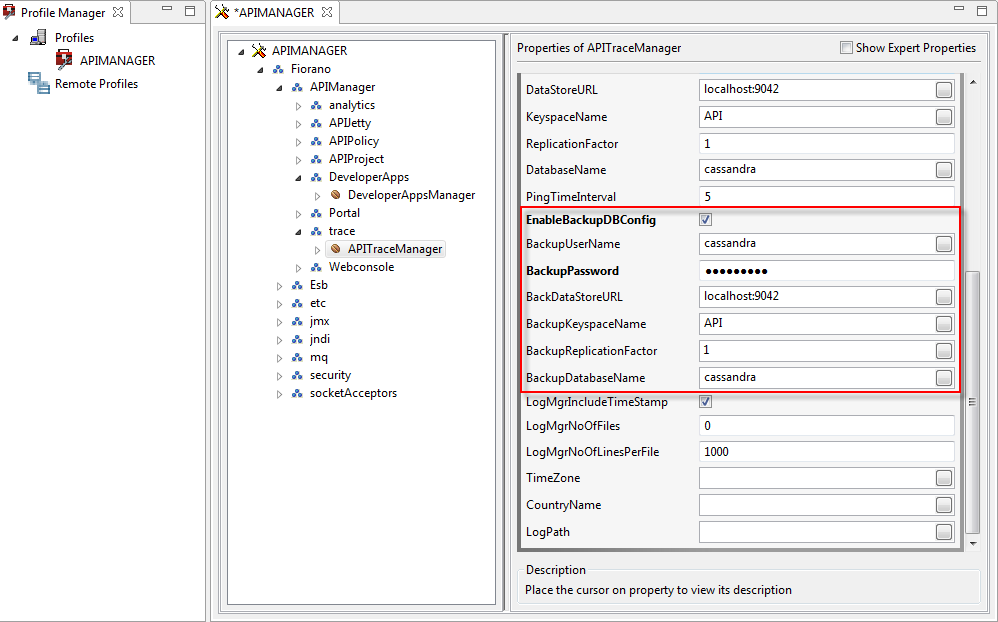Select the APIMANAGER profile icon in Profile Manager
Viewport: 998px width, 622px height.
pos(64,60)
